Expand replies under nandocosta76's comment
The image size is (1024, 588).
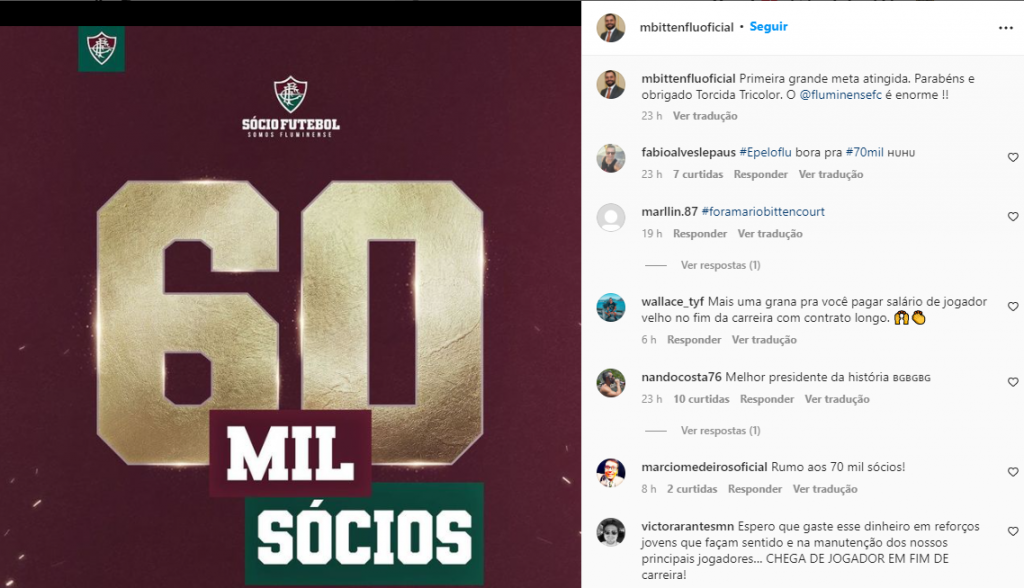pos(720,431)
